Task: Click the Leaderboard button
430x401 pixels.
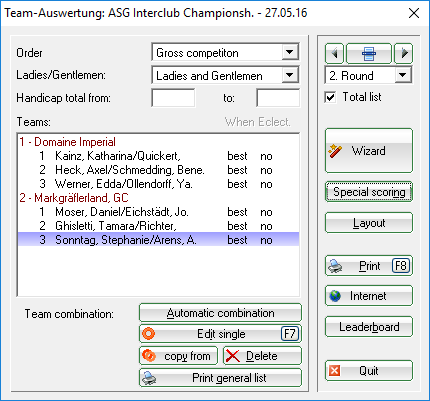Action: tap(369, 327)
